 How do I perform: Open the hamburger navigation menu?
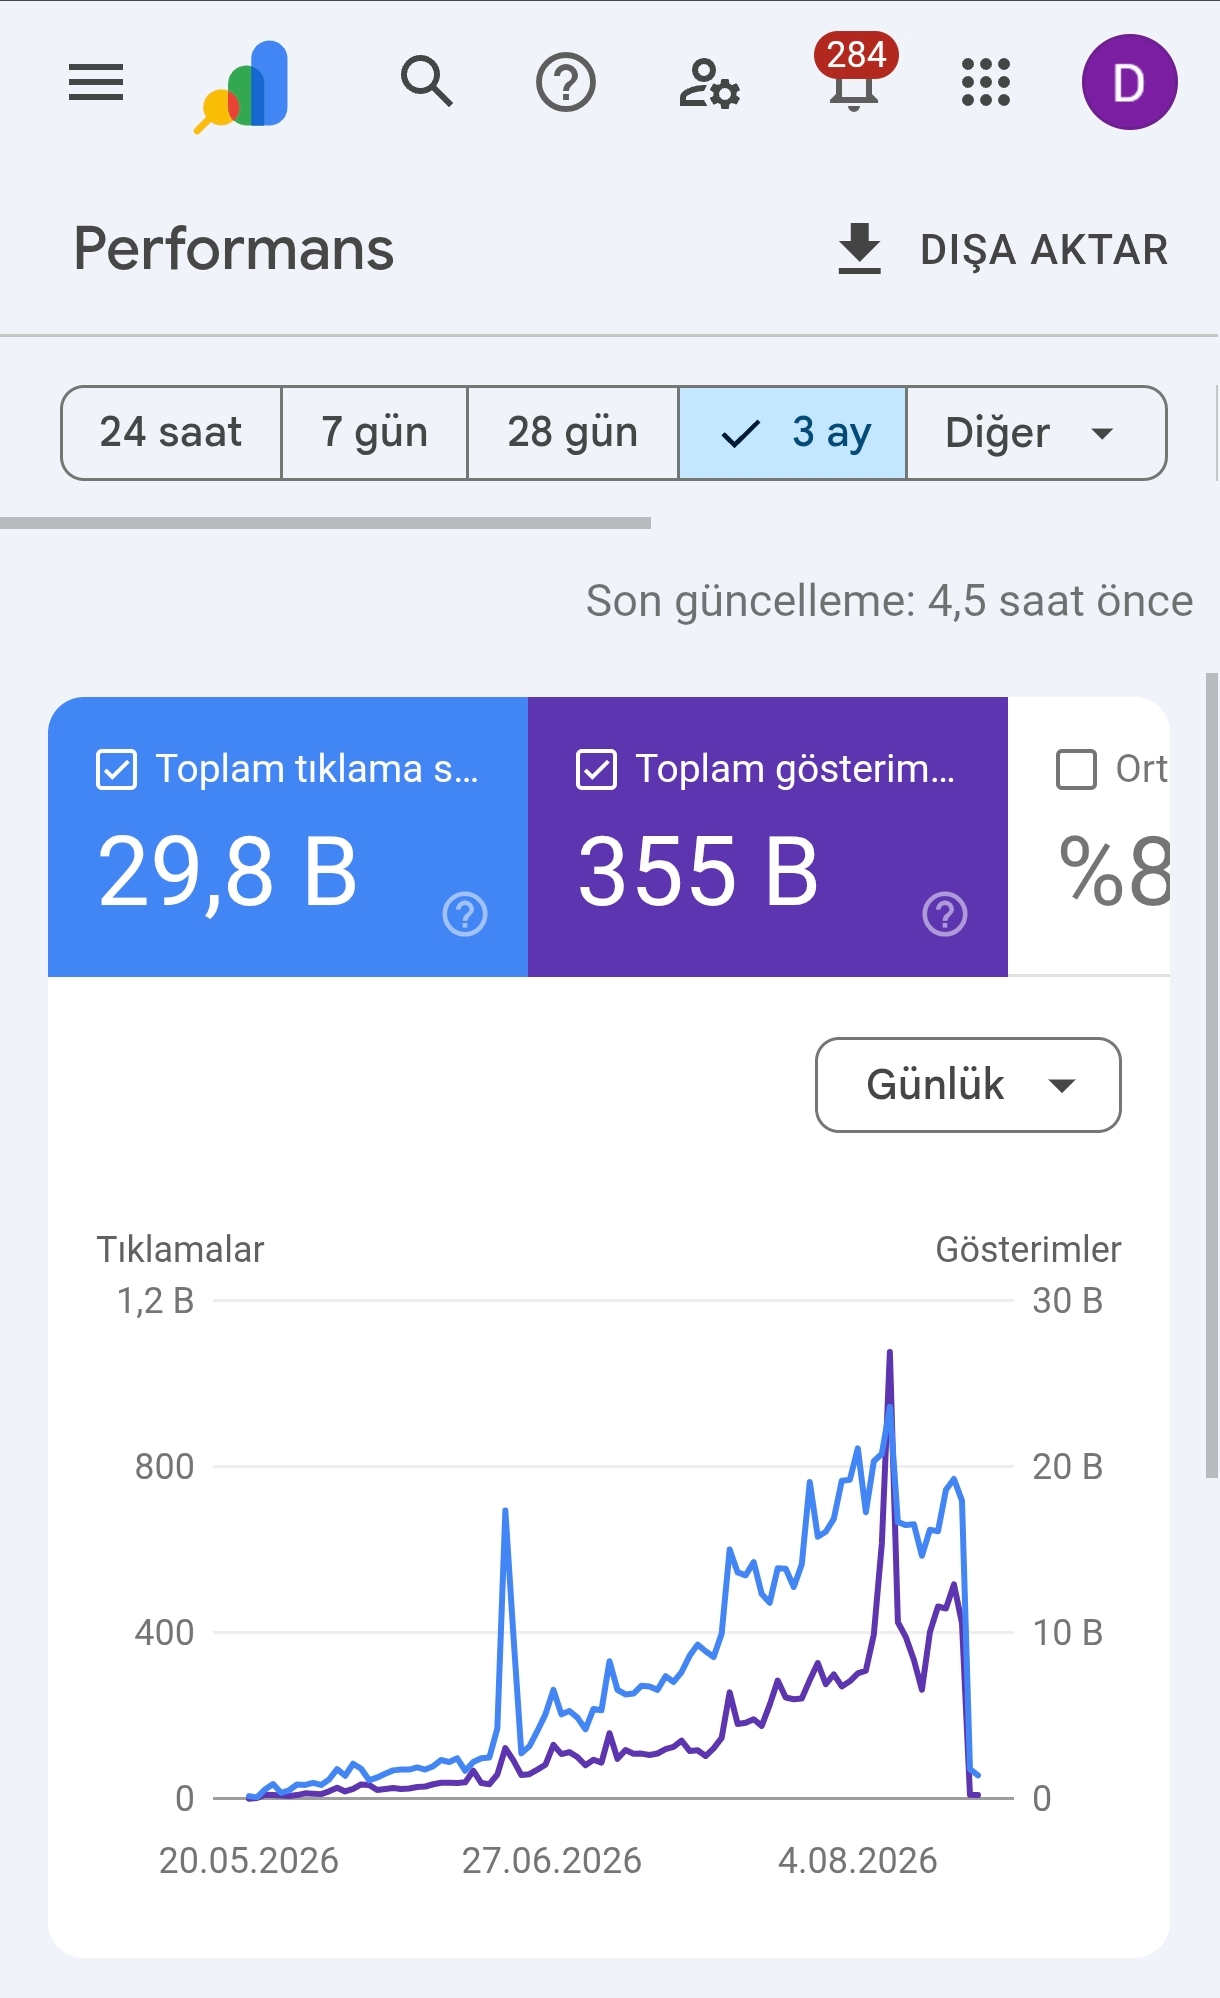pyautogui.click(x=96, y=82)
